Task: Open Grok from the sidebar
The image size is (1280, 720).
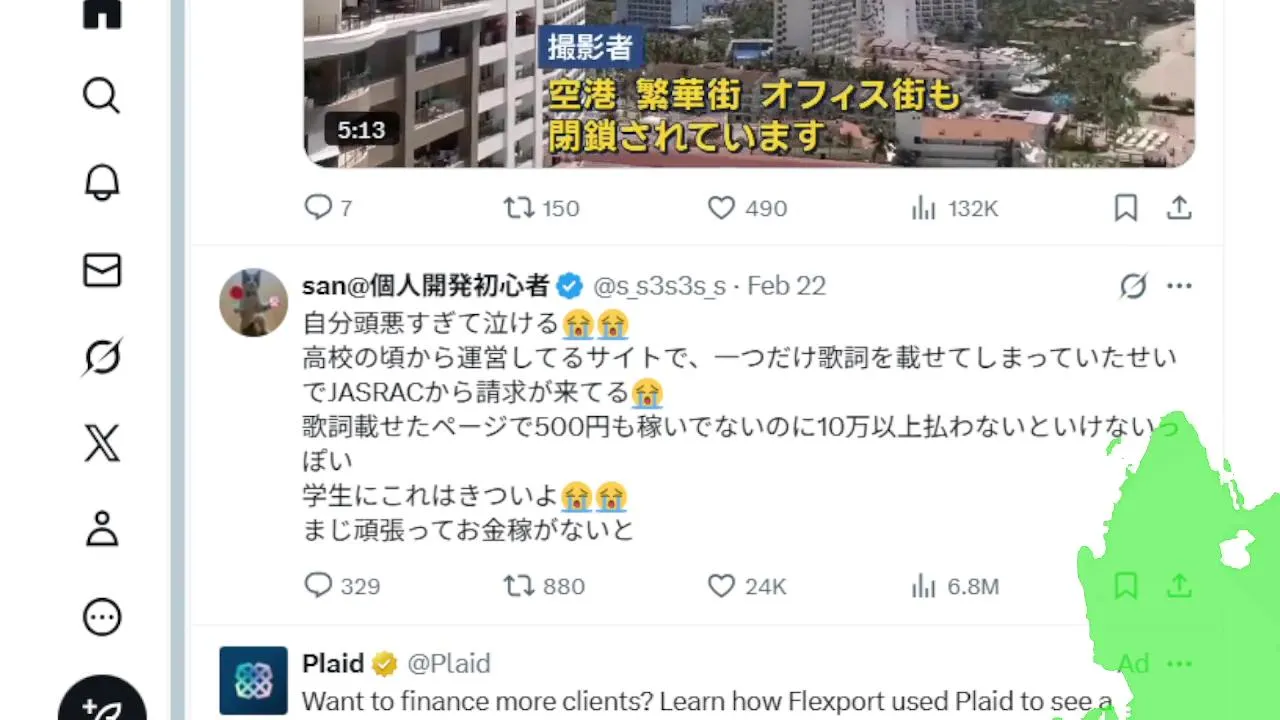Action: click(101, 357)
